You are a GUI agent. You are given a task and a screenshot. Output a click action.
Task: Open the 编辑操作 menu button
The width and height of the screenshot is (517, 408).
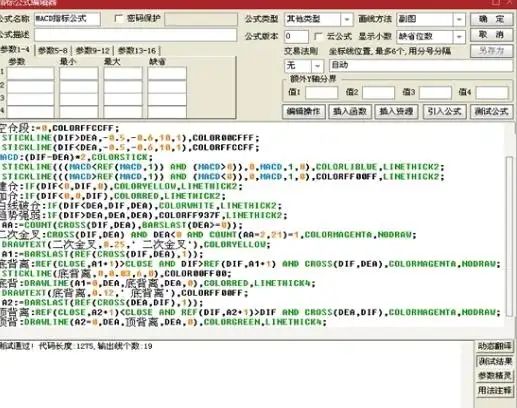click(x=303, y=111)
